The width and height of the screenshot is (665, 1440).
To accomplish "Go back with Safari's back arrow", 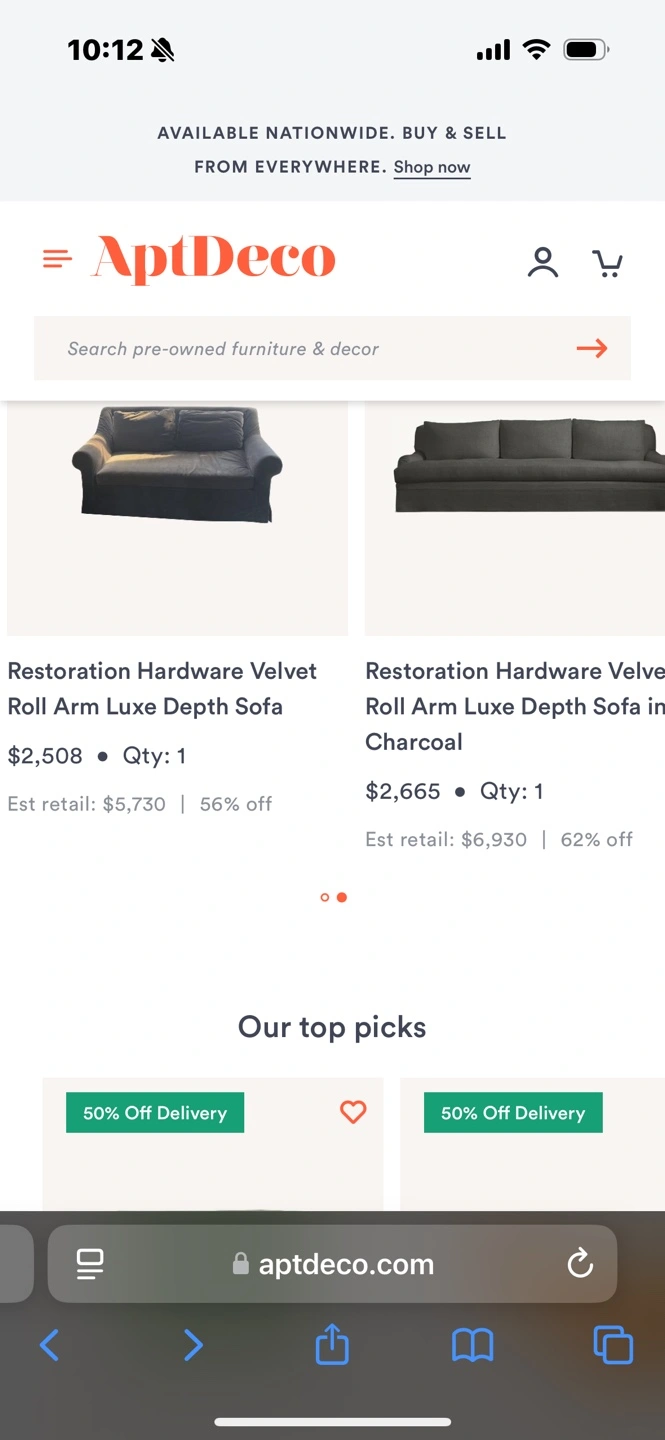I will (49, 1345).
